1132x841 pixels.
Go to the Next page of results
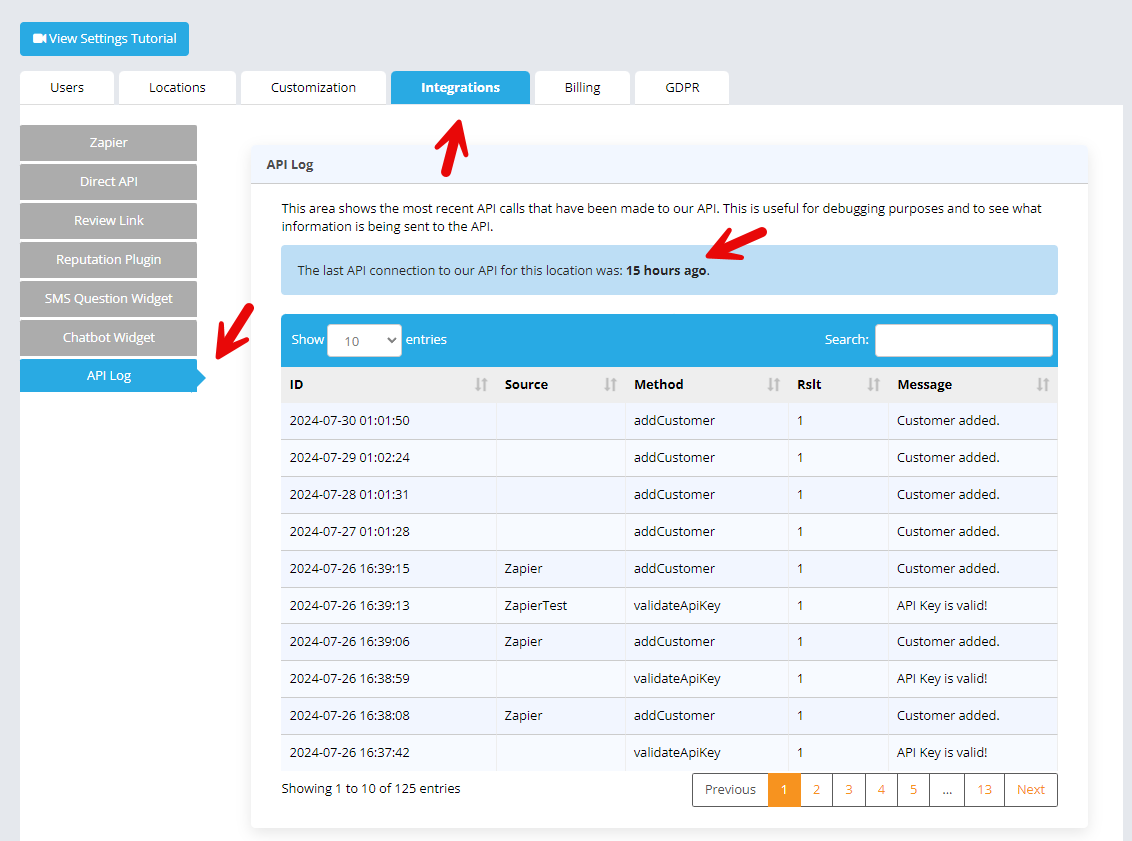[1030, 790]
